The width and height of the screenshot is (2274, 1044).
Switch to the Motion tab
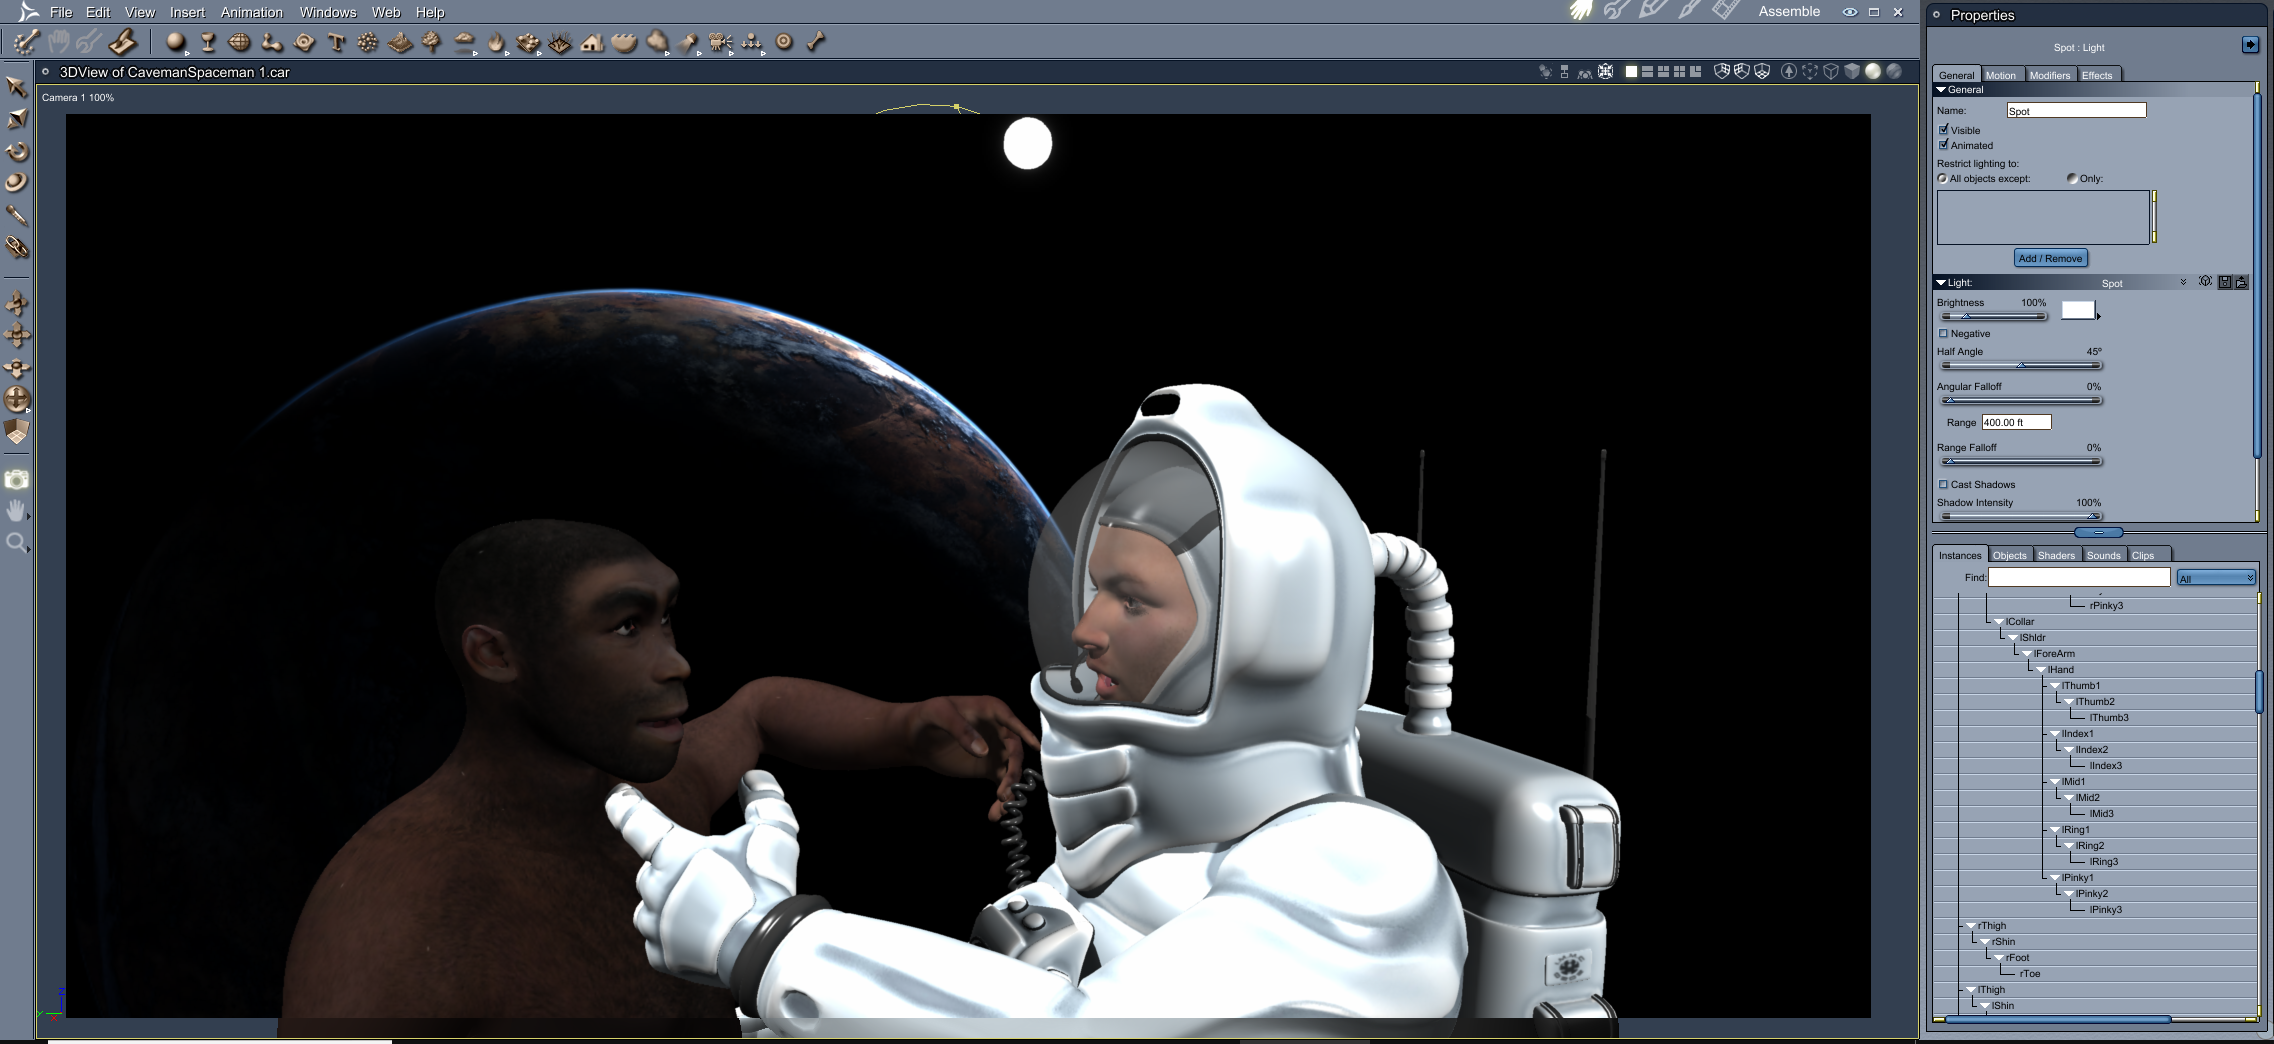(2001, 75)
